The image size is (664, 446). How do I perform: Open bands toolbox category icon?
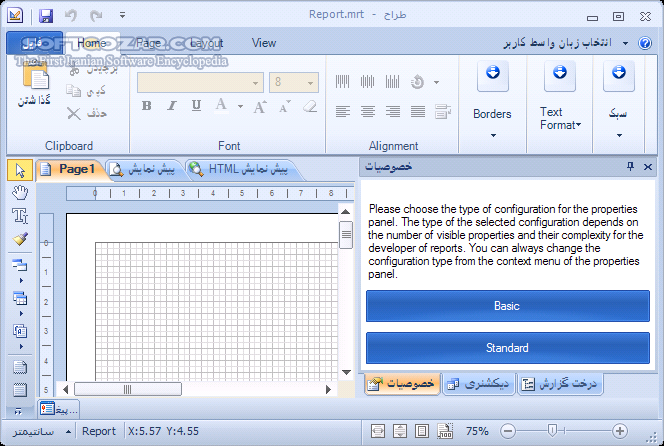[x=20, y=266]
